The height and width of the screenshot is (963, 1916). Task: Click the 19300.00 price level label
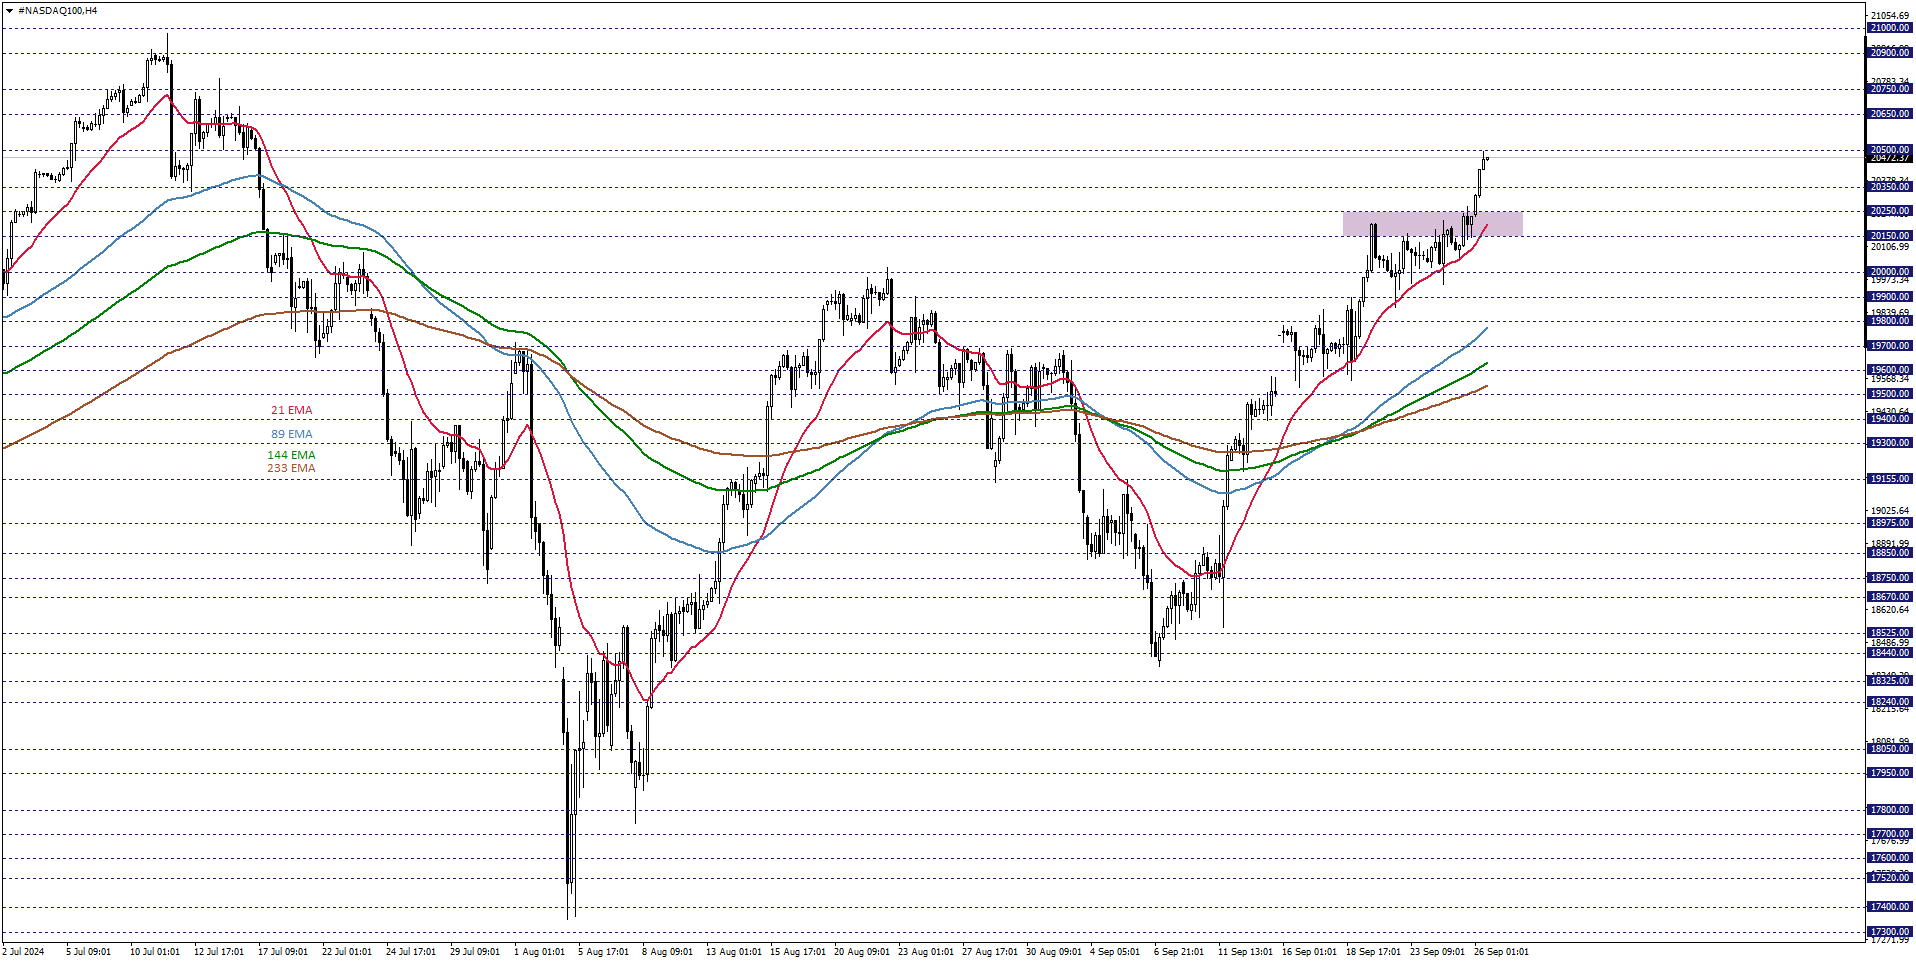point(1890,443)
